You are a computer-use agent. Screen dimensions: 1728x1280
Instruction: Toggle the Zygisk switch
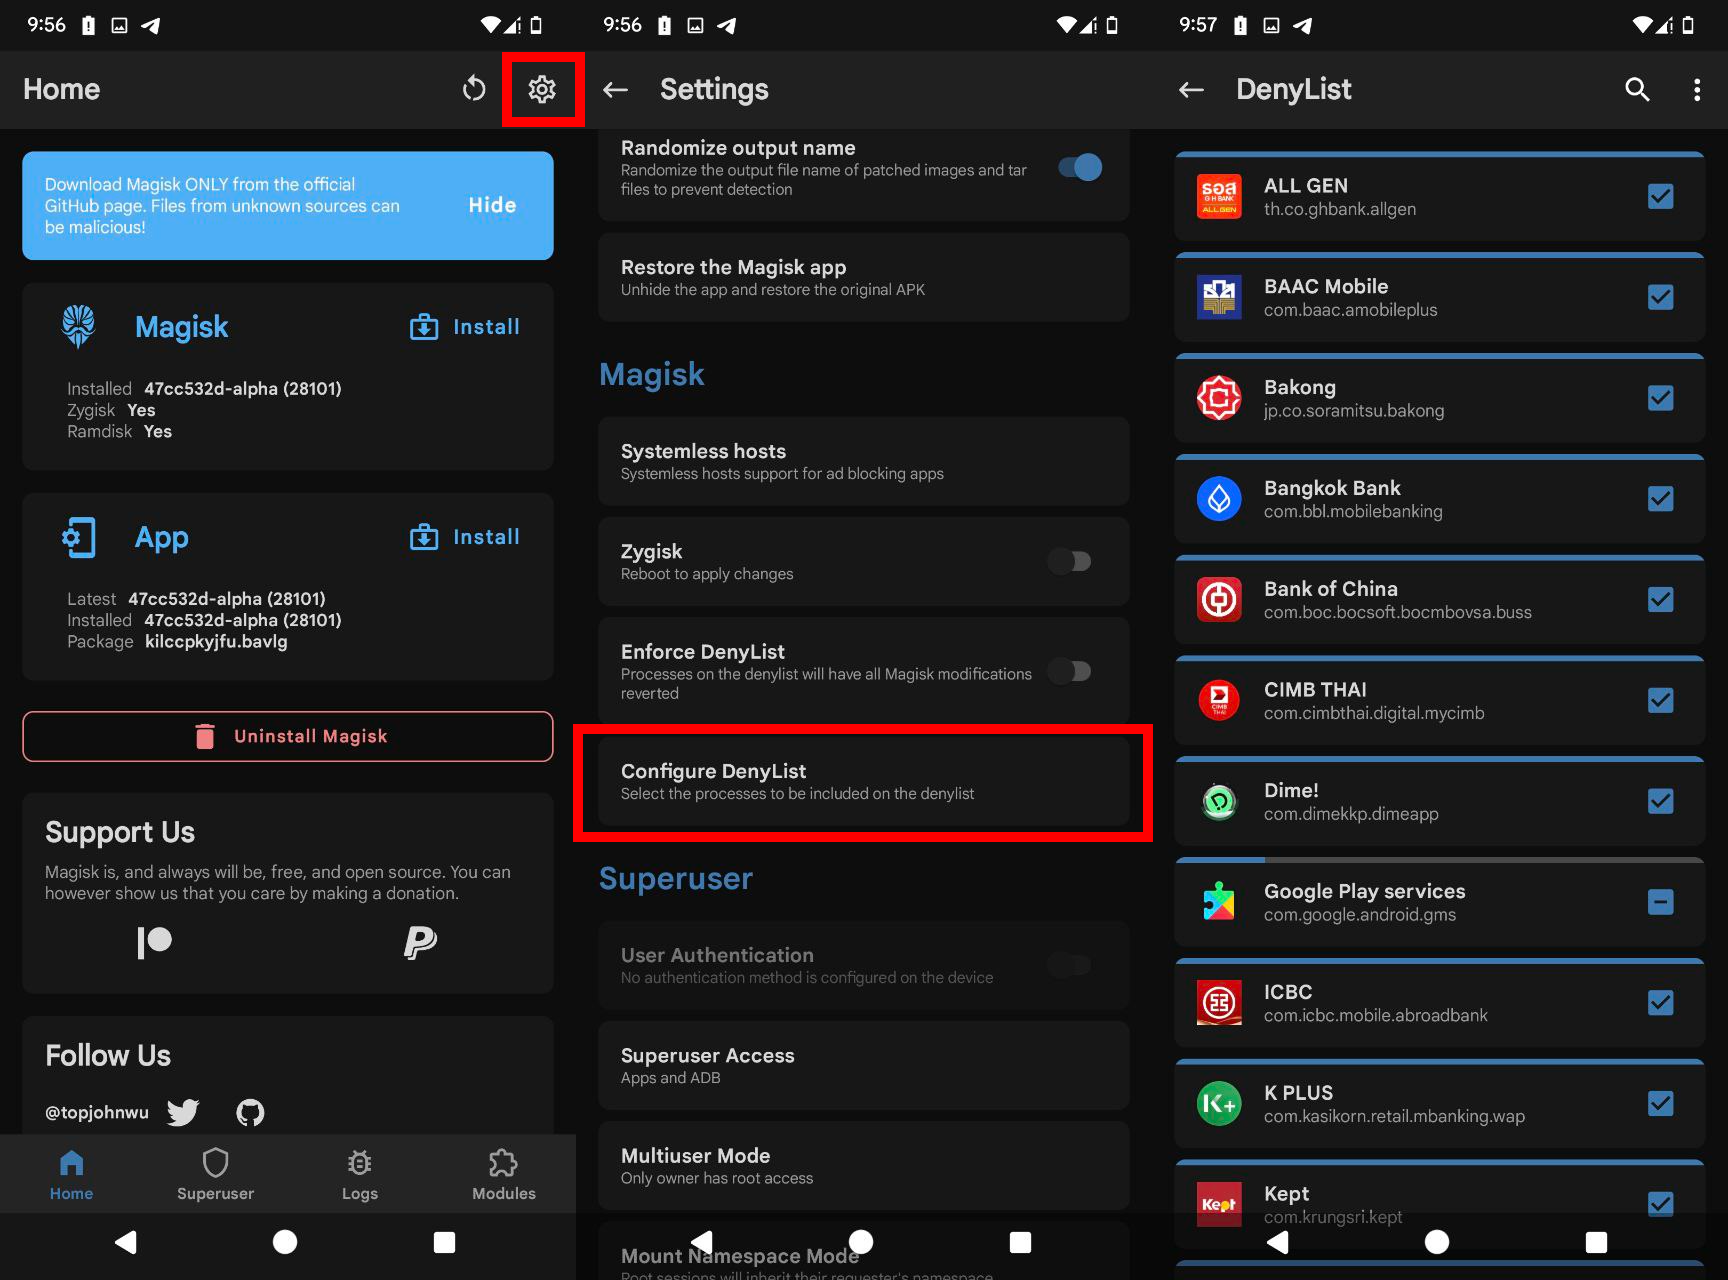point(1070,561)
